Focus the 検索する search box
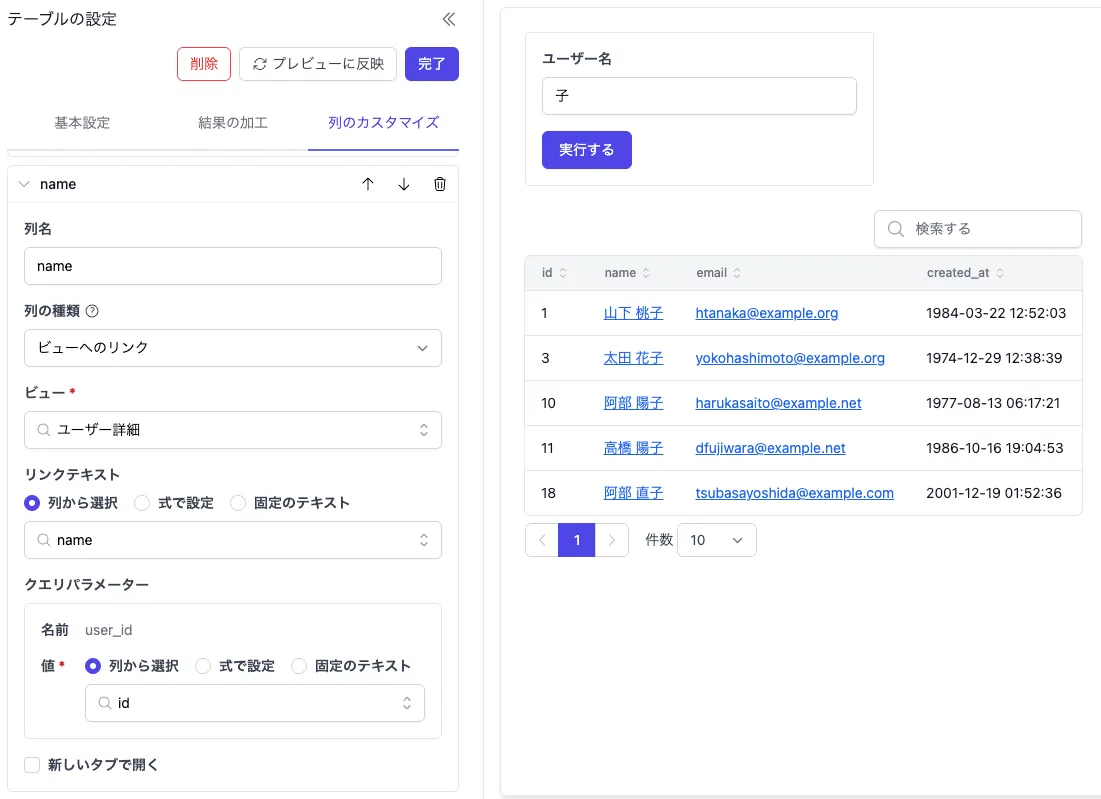1101x799 pixels. (977, 229)
